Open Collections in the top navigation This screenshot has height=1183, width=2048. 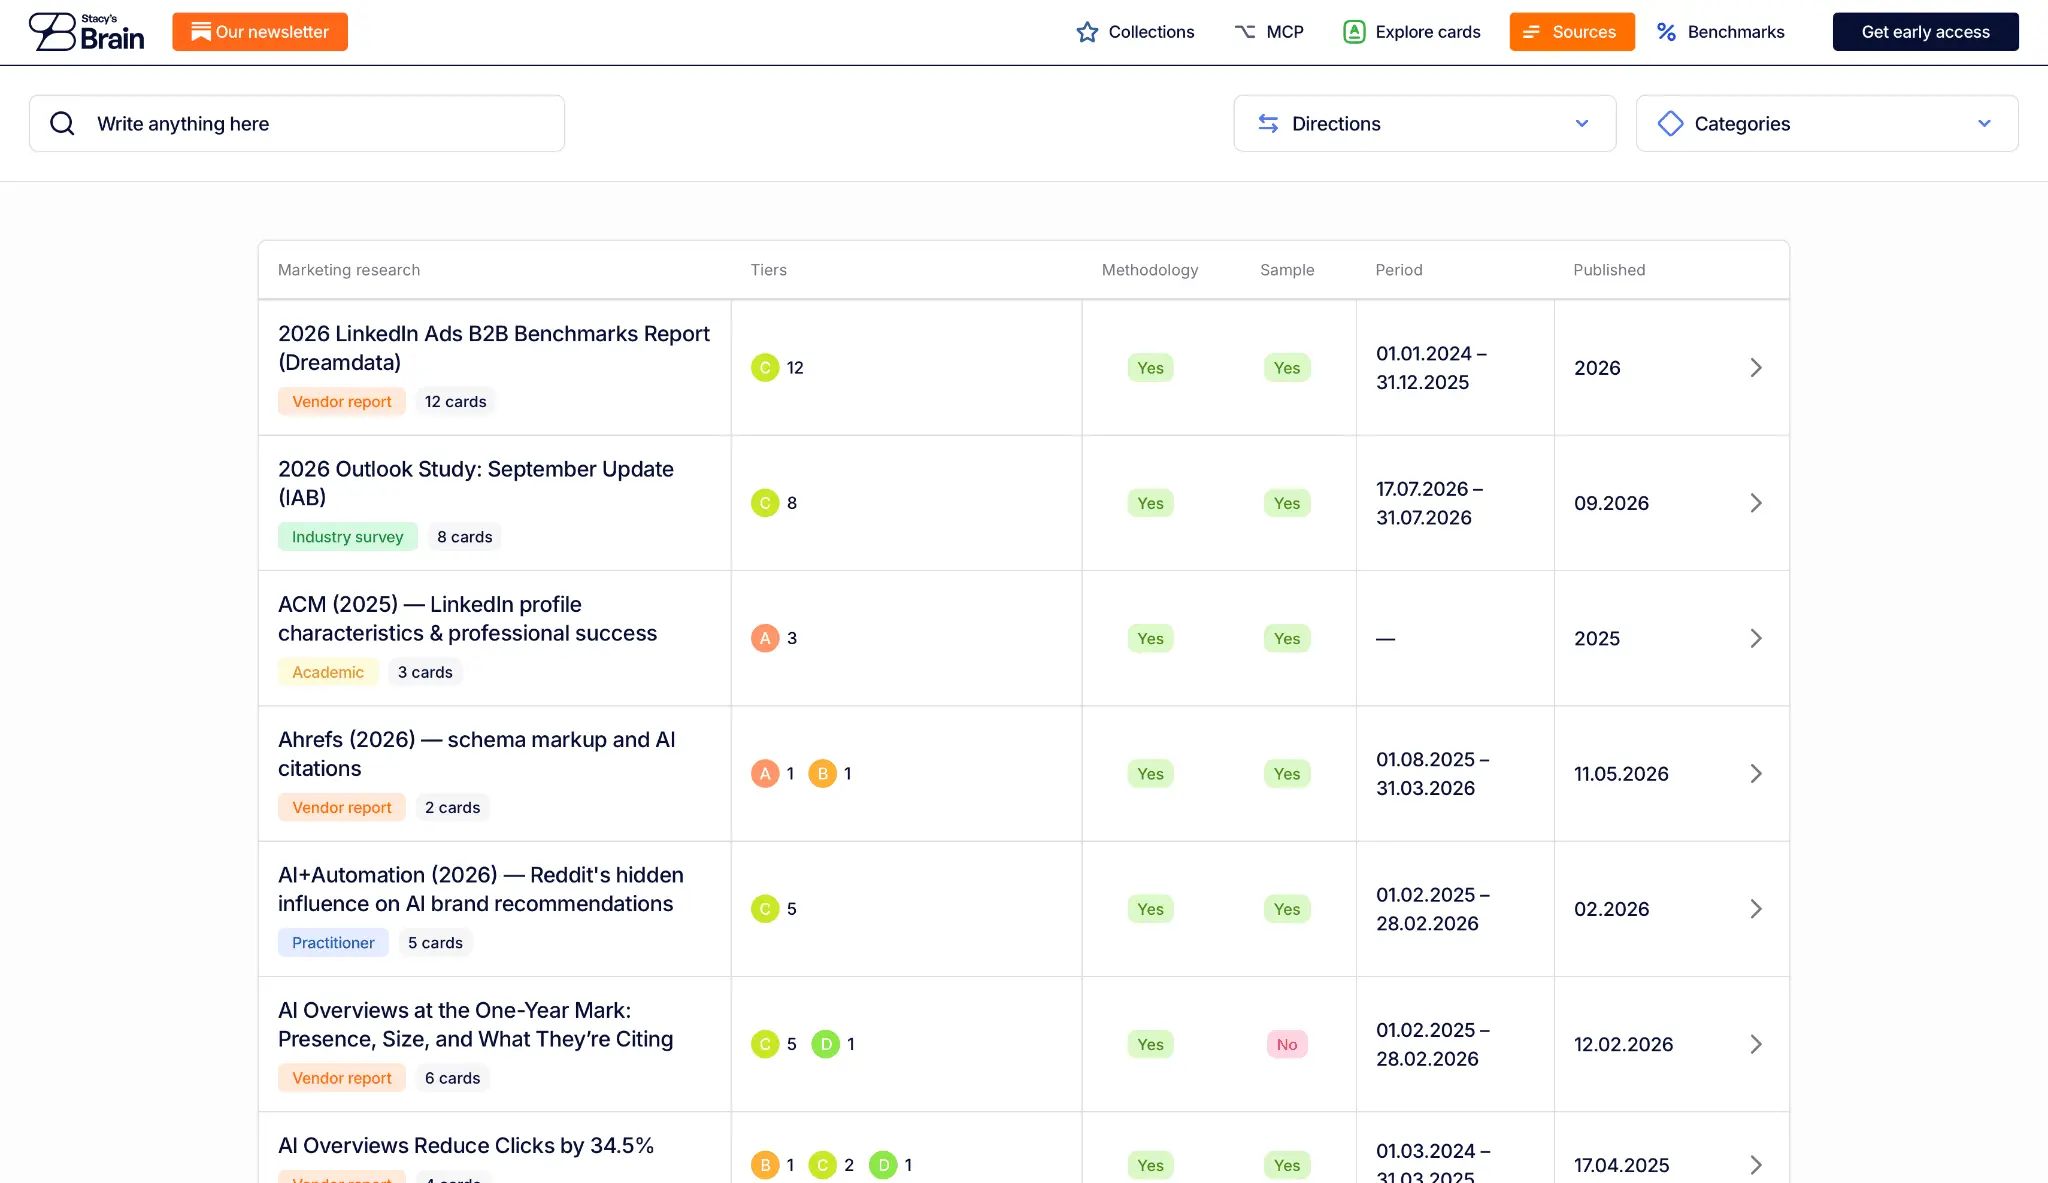1135,32
